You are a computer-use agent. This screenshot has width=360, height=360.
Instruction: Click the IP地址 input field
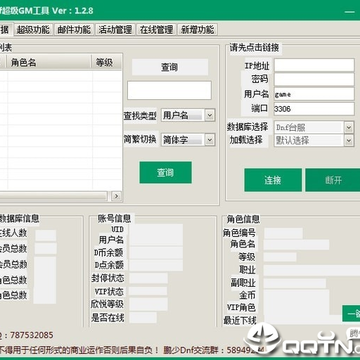pos(314,65)
